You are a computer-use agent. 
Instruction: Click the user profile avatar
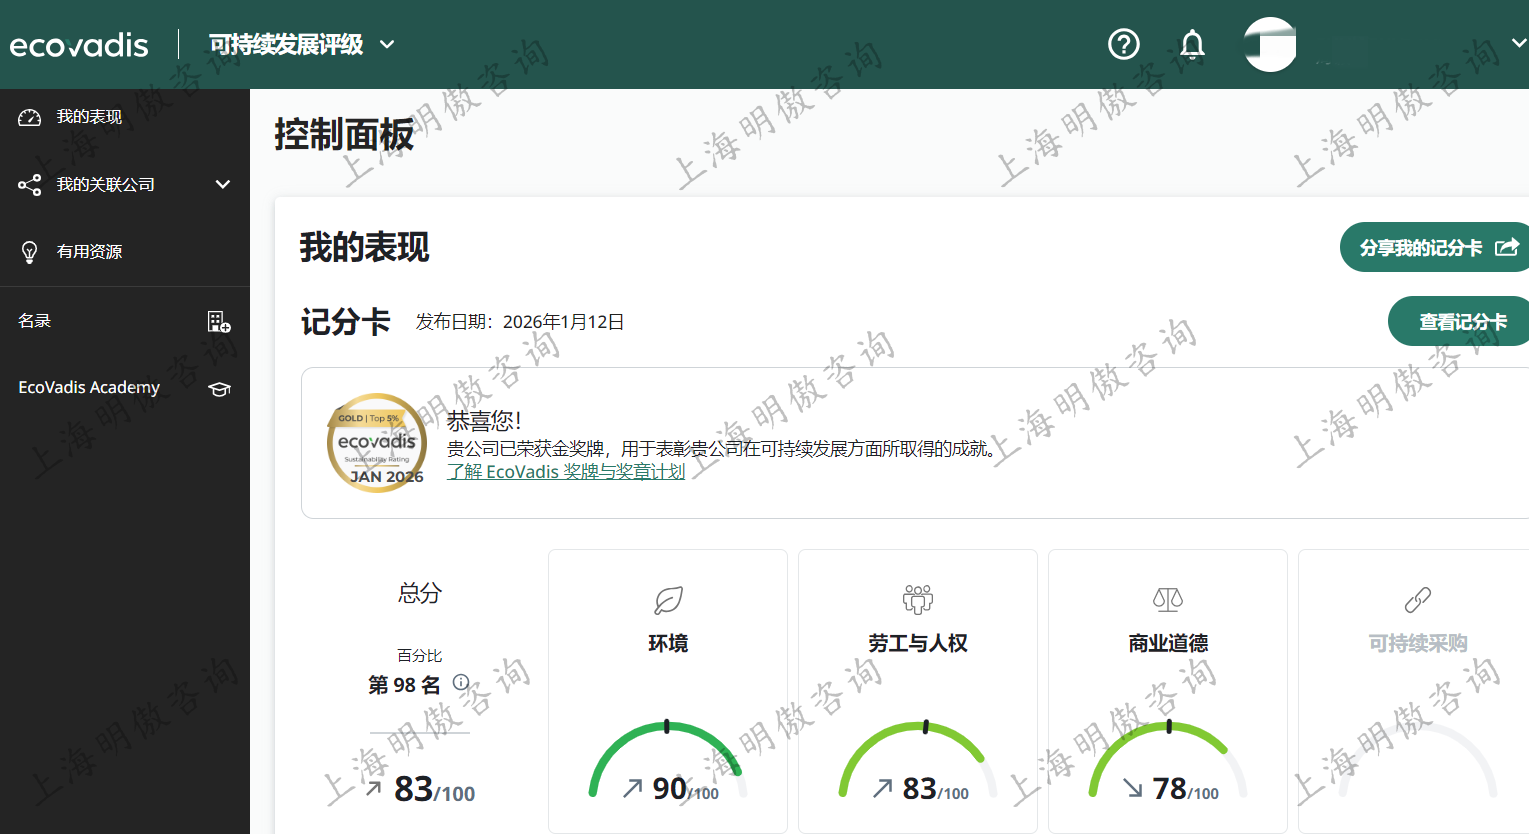pos(1270,45)
